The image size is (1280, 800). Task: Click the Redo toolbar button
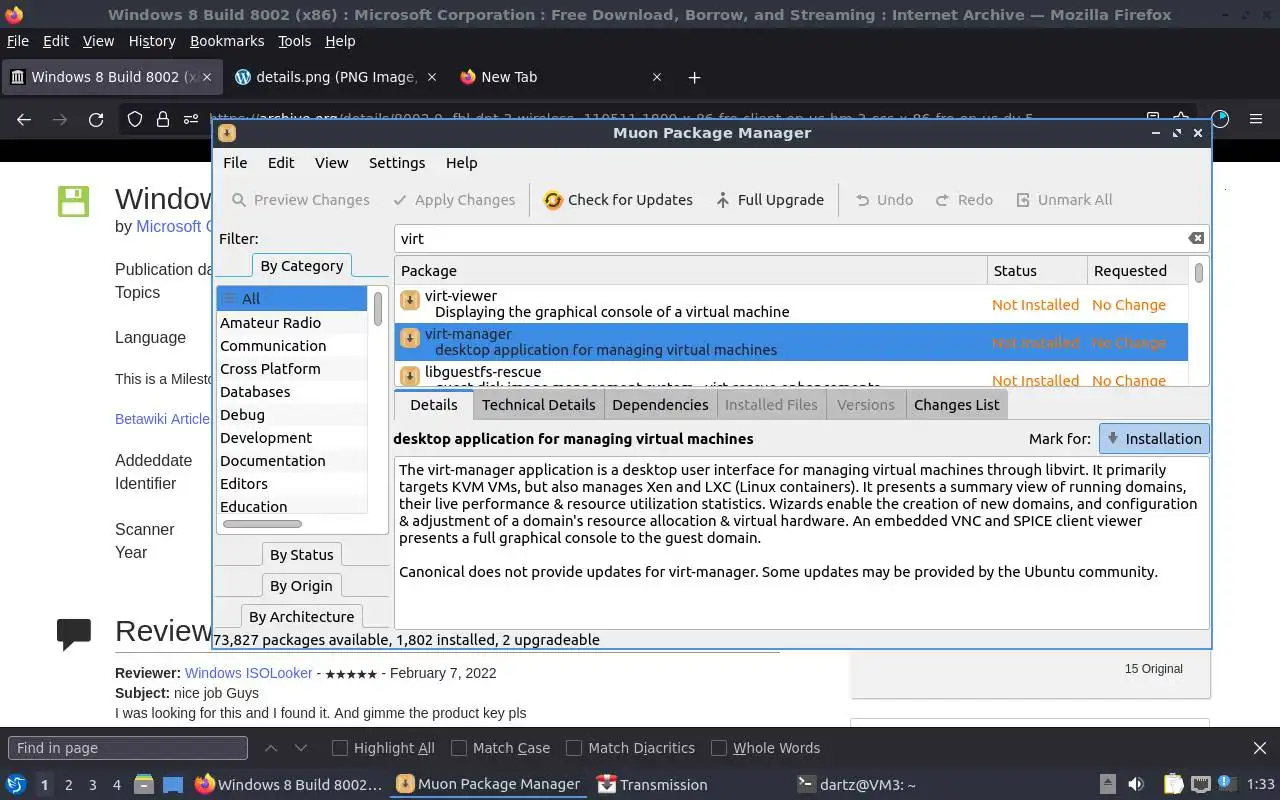(x=964, y=200)
